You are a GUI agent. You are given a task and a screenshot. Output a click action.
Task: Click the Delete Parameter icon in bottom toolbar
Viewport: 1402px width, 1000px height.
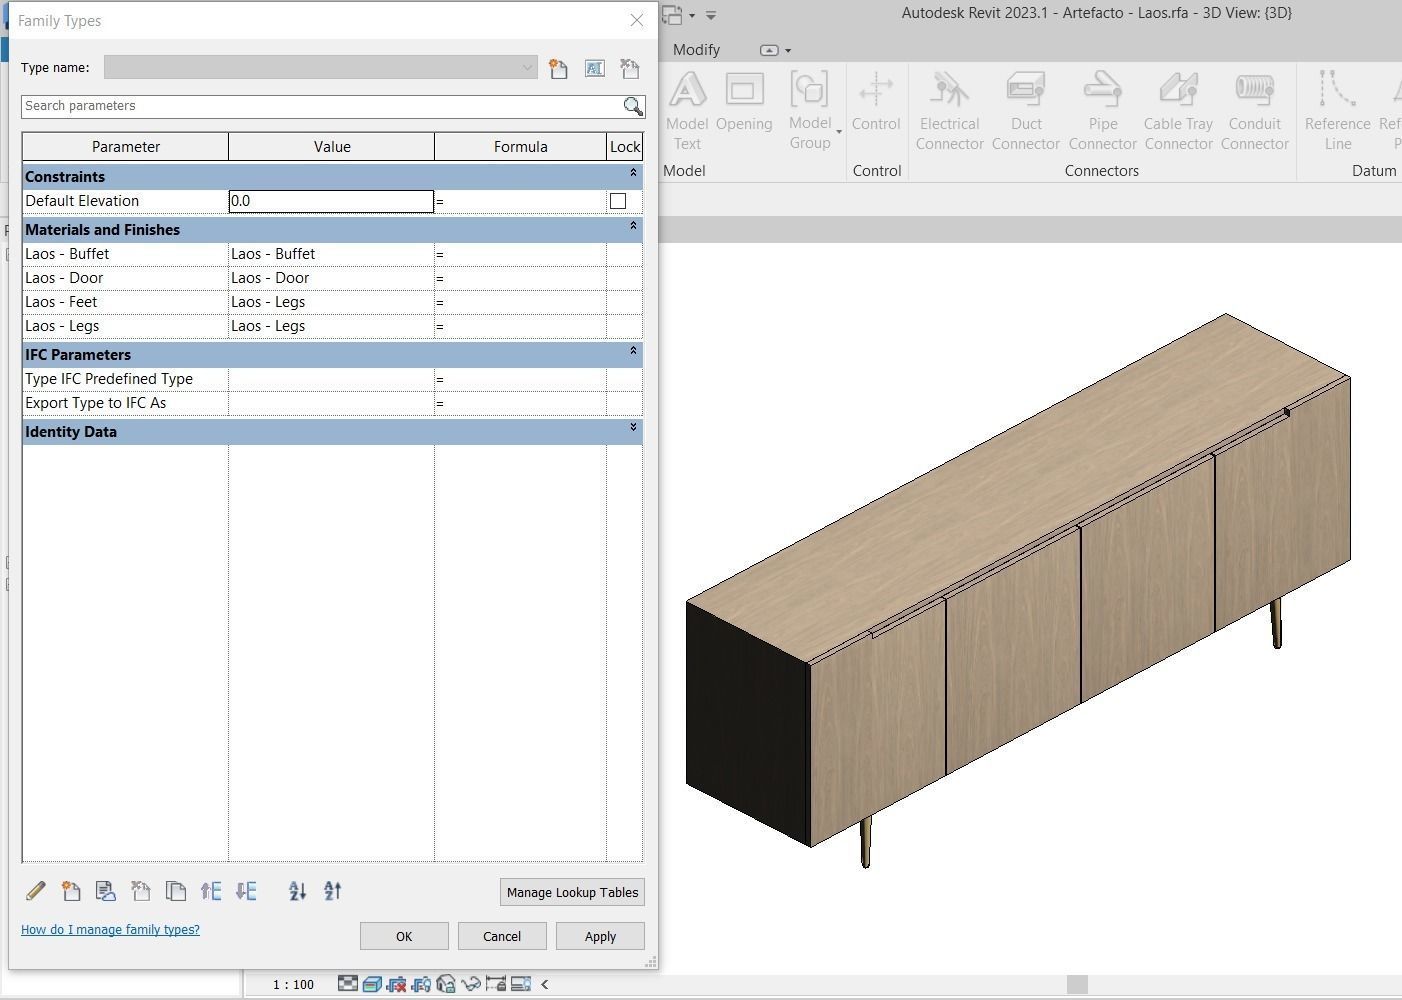(x=140, y=890)
